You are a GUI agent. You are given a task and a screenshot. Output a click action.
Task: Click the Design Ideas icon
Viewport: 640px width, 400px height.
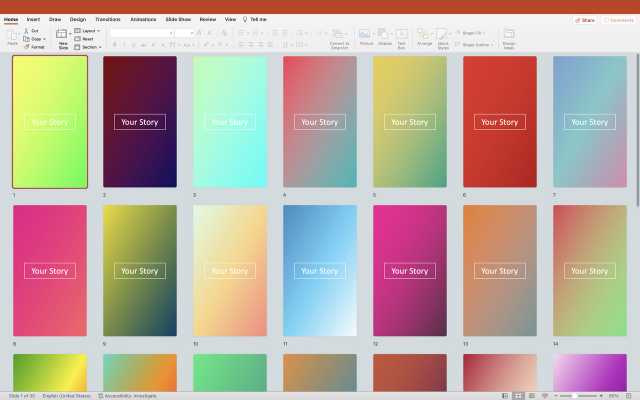(509, 35)
